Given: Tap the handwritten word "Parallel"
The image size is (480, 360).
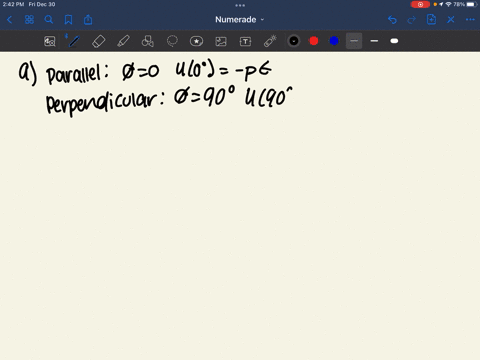Looking at the screenshot, I should [73, 74].
